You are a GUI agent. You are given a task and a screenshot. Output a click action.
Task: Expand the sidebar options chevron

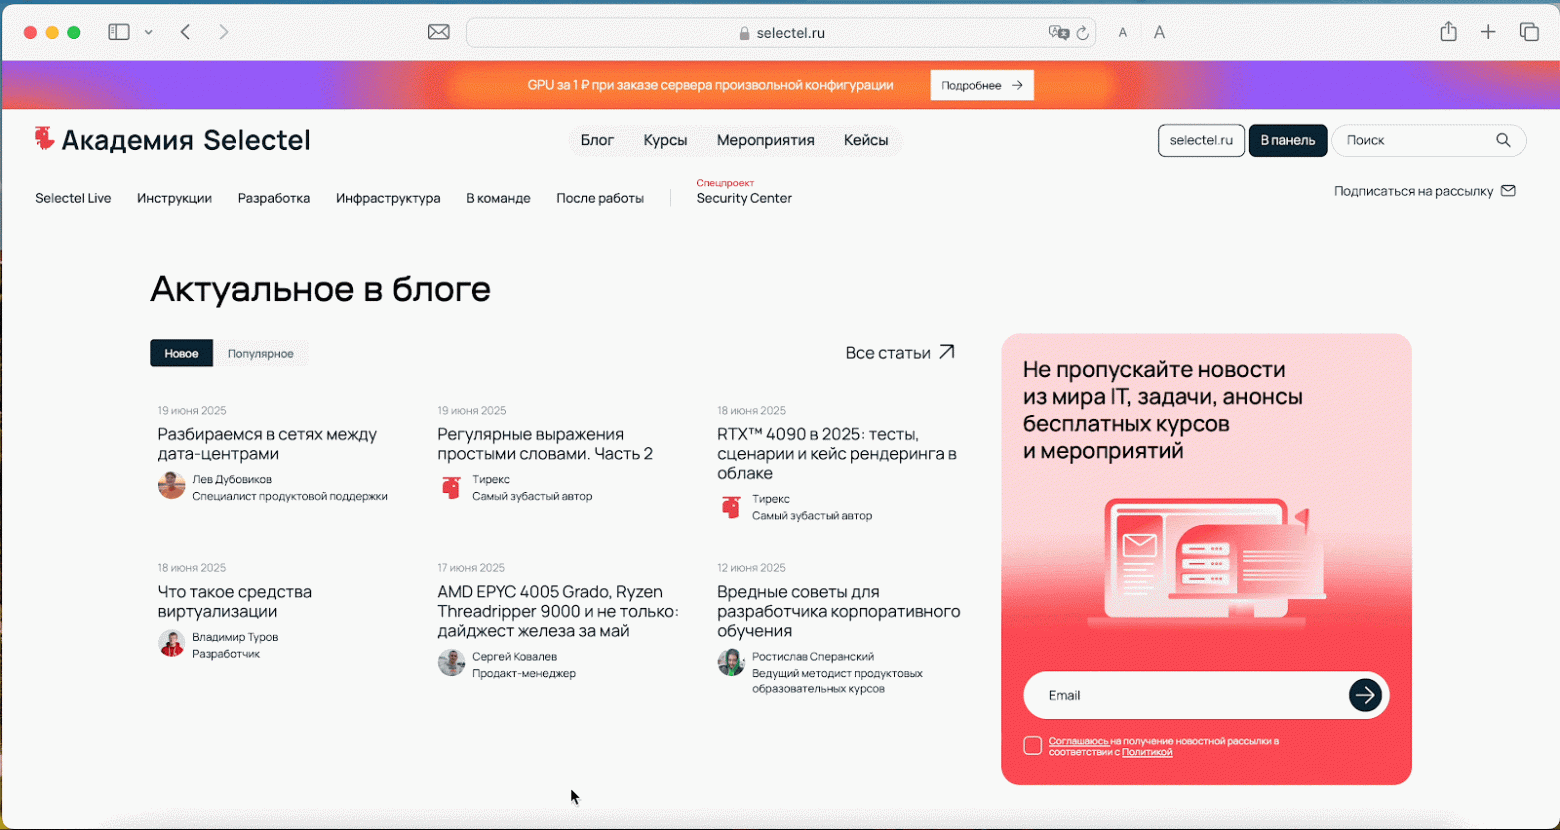[148, 31]
